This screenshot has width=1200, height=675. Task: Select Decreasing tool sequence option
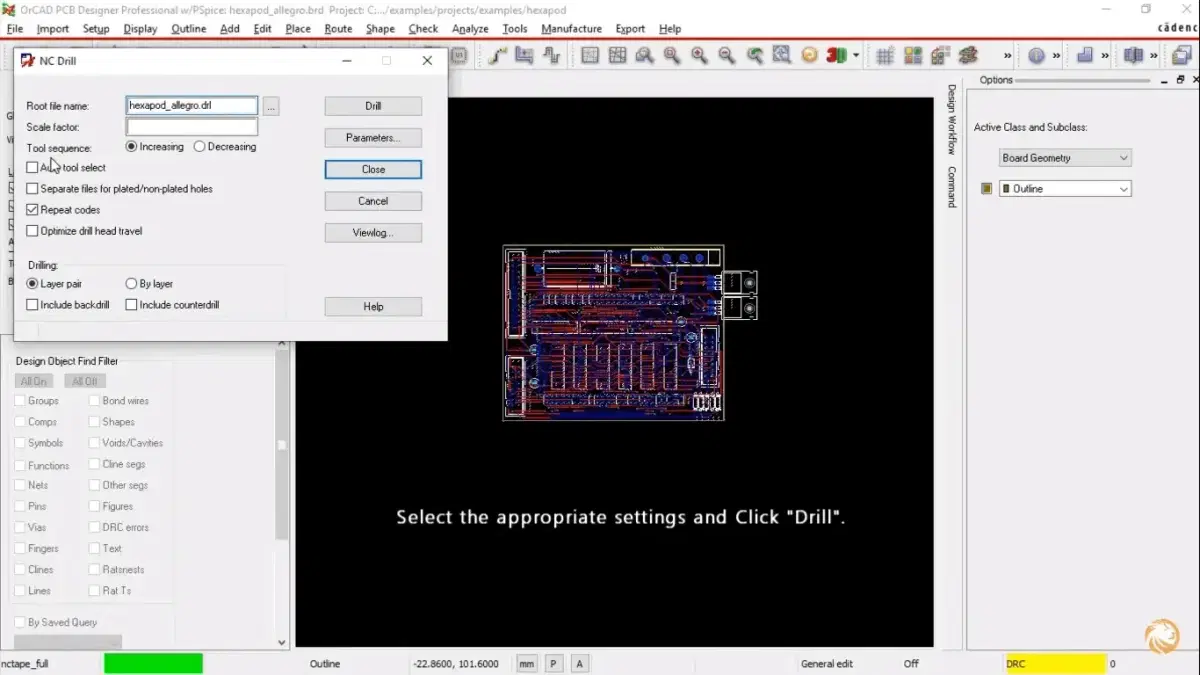[x=200, y=147]
